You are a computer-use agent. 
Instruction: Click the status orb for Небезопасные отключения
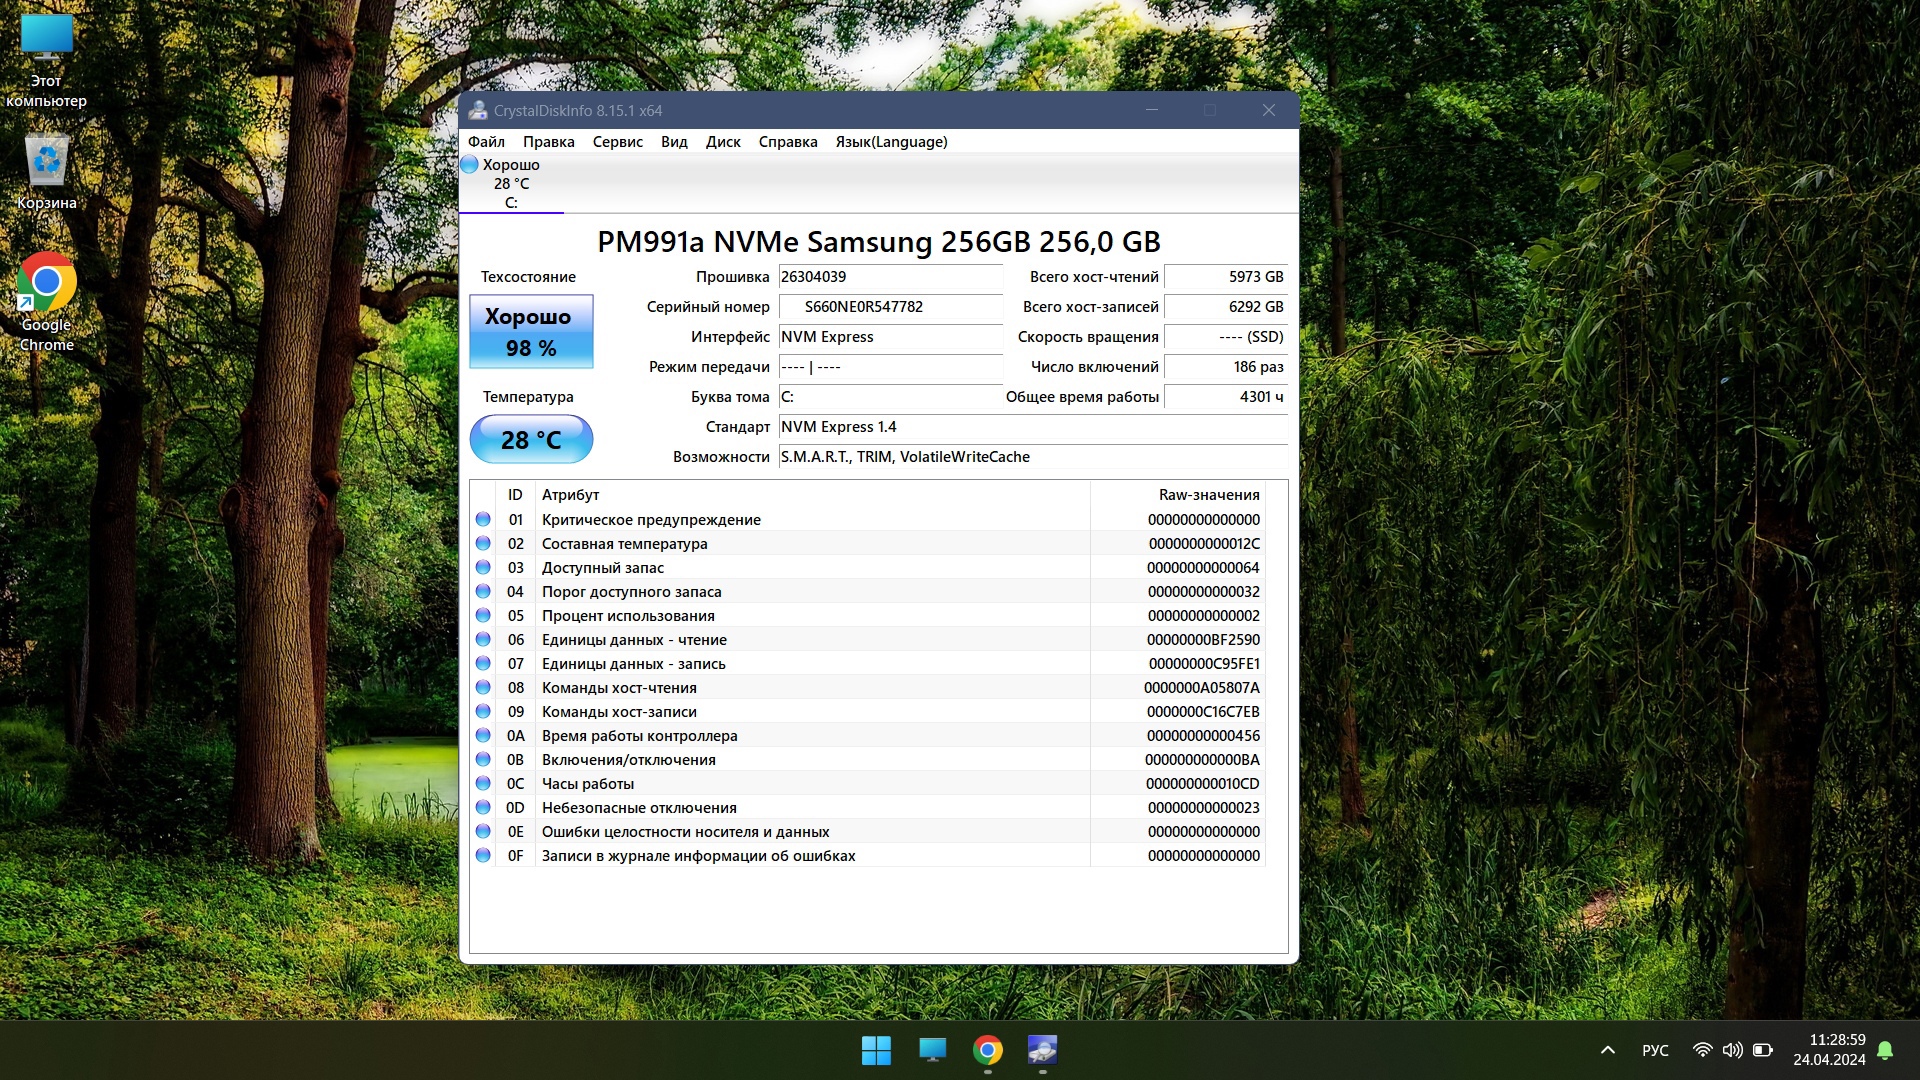tap(483, 807)
